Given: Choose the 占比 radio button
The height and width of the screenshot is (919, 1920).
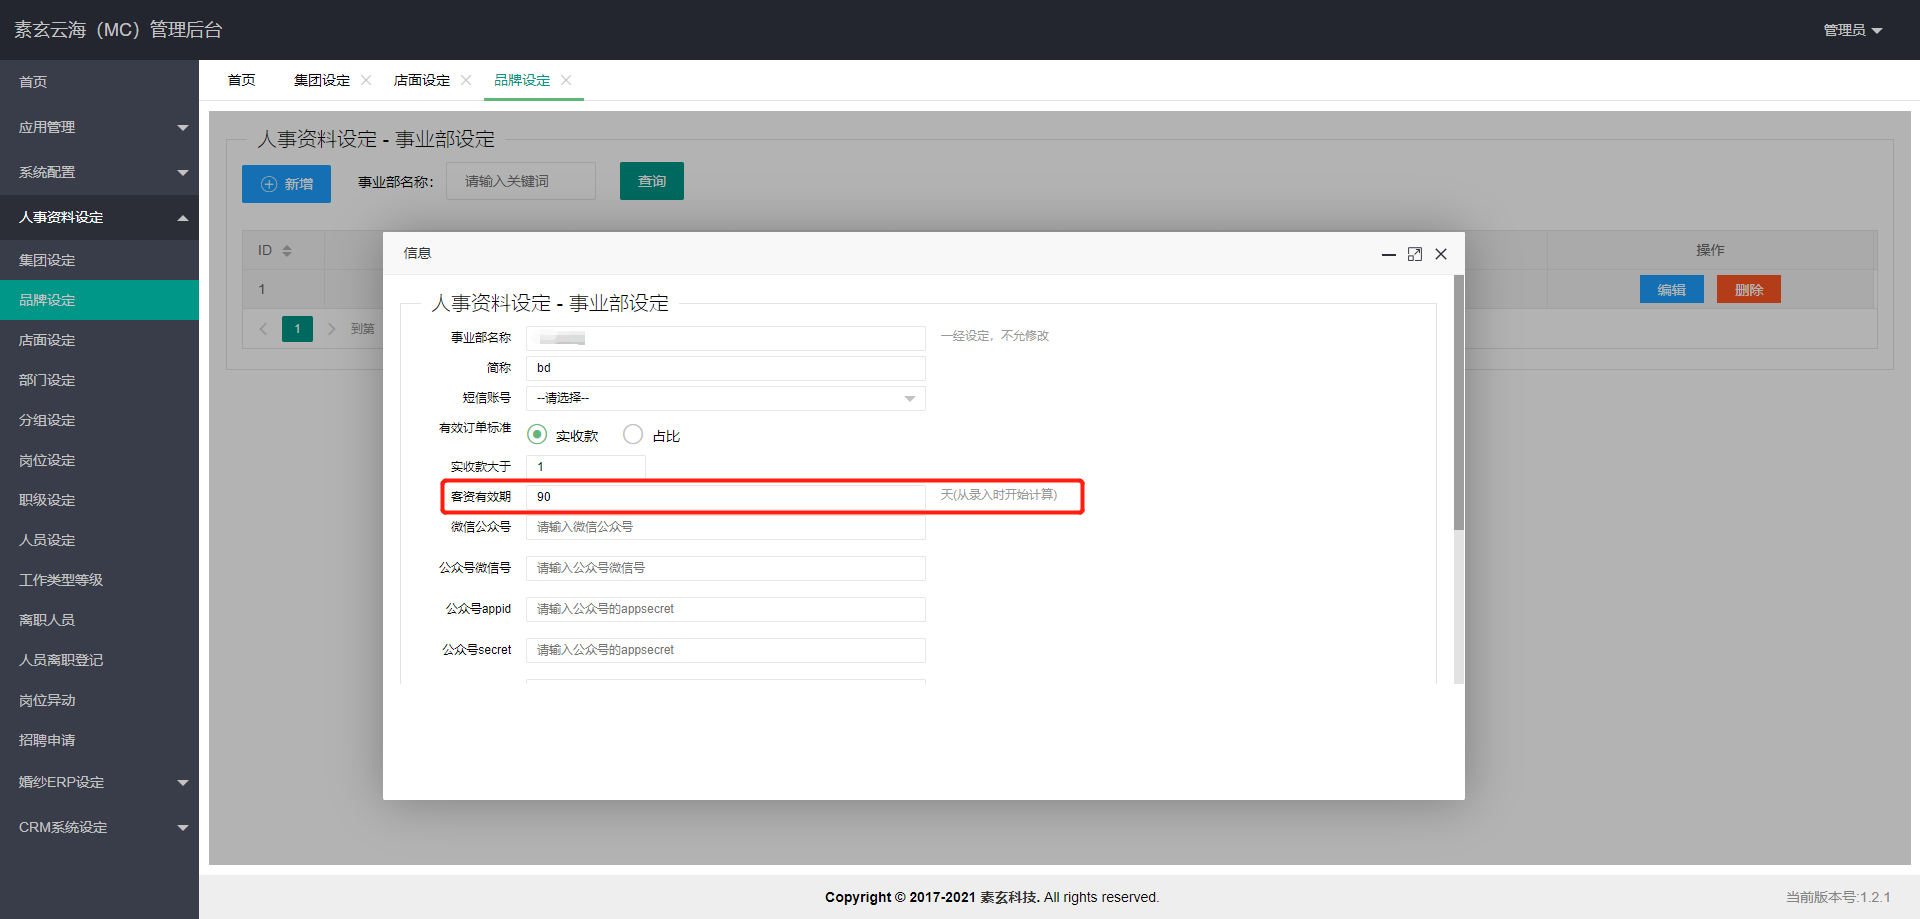Looking at the screenshot, I should (633, 434).
